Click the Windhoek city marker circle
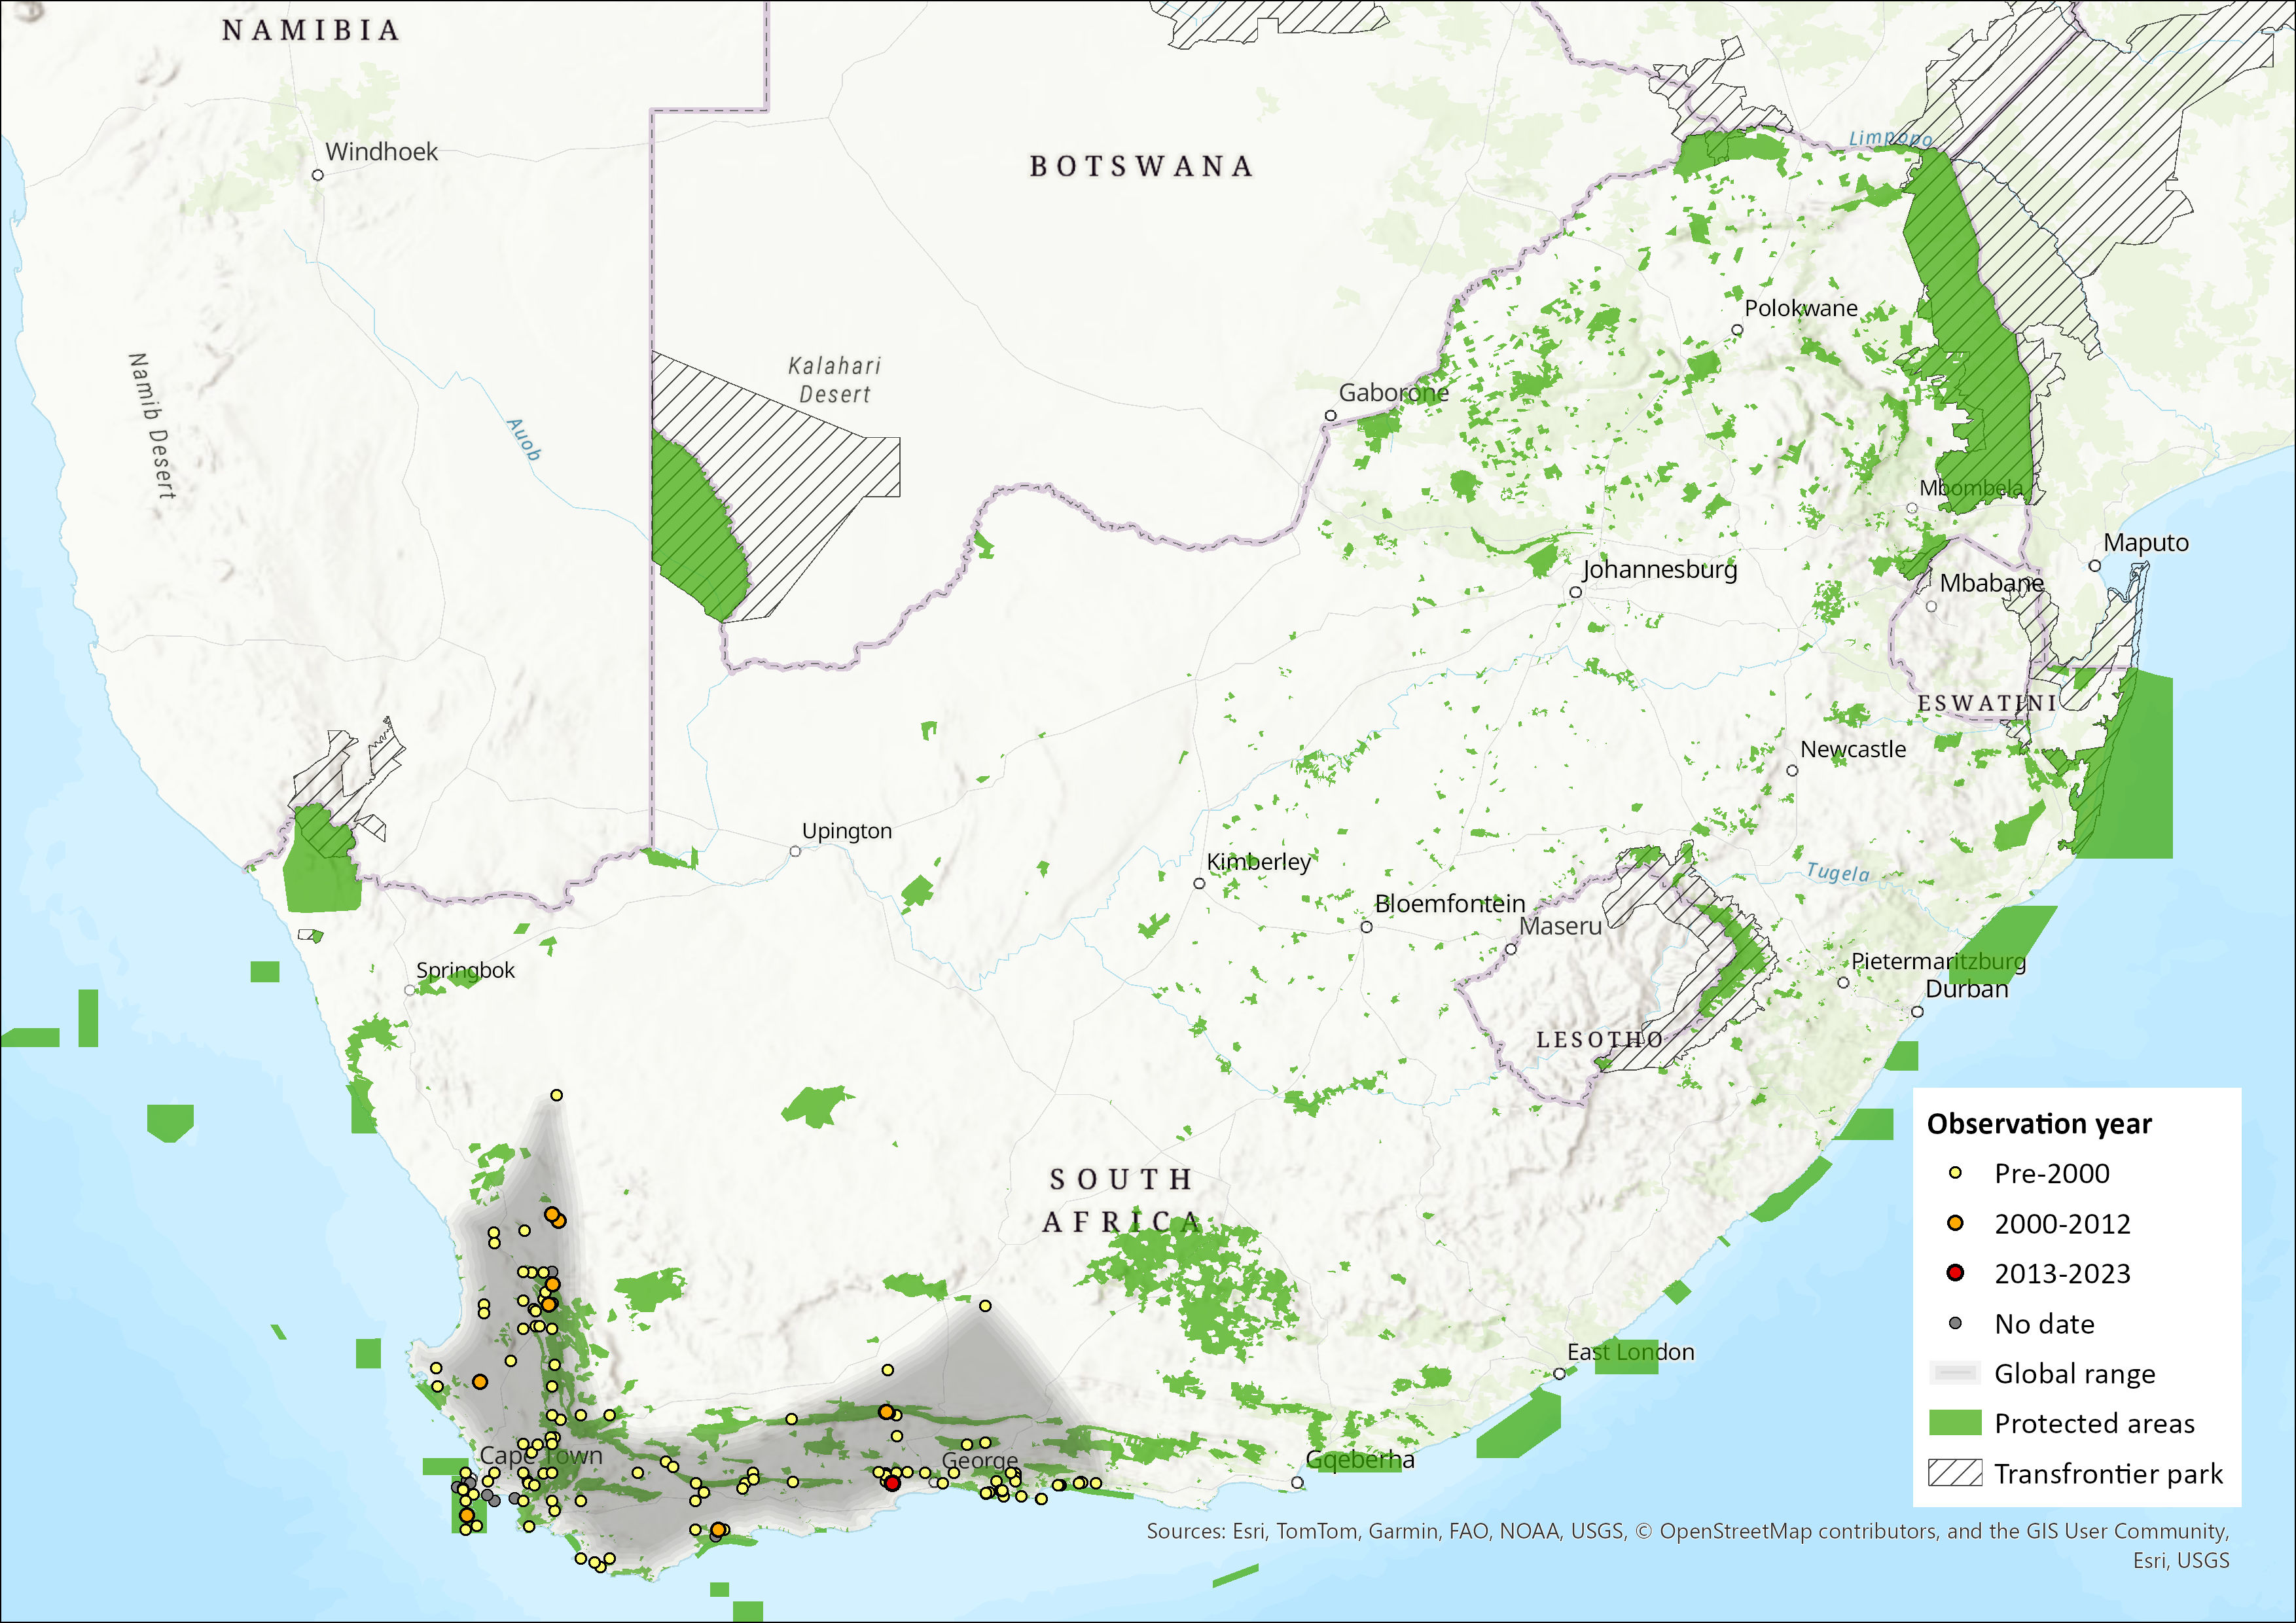This screenshot has height=1623, width=2296. [x=318, y=175]
